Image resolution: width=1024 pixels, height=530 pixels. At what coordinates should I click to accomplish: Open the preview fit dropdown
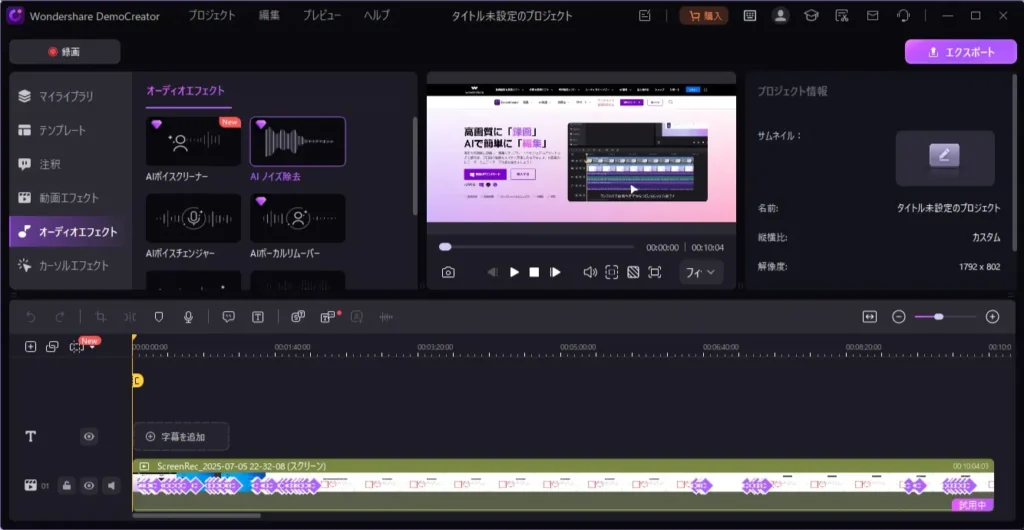pyautogui.click(x=701, y=272)
